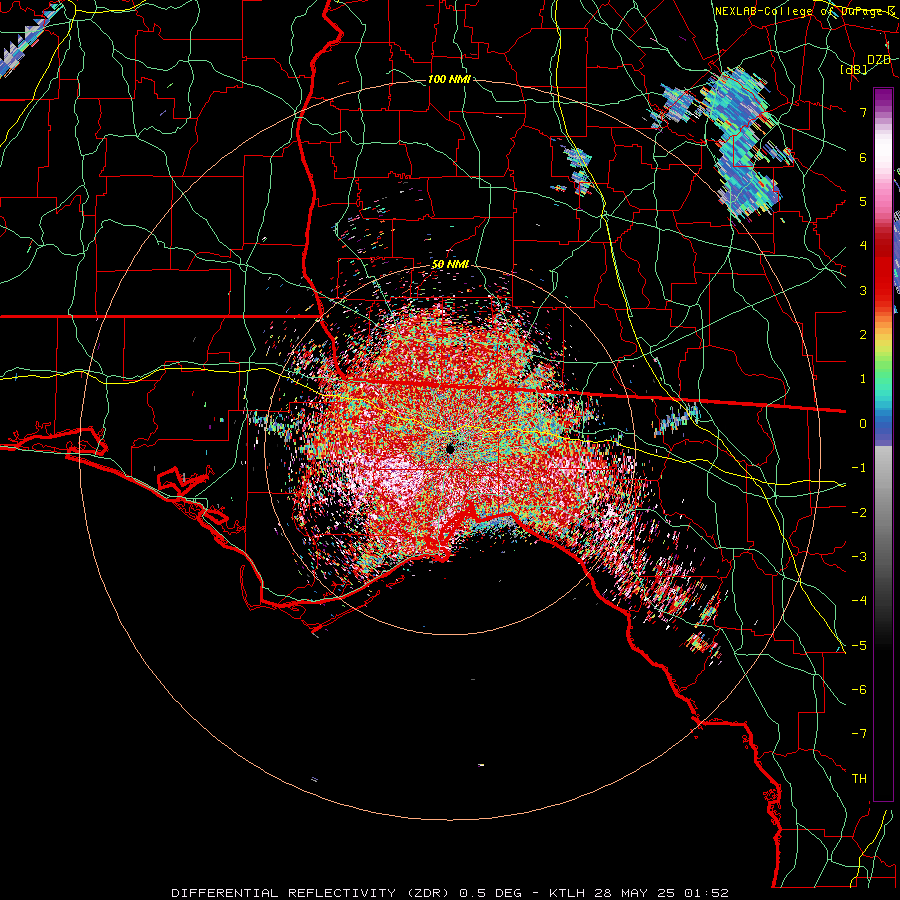Click the -4 value on the color scale
The width and height of the screenshot is (900, 900).
pyautogui.click(x=859, y=601)
